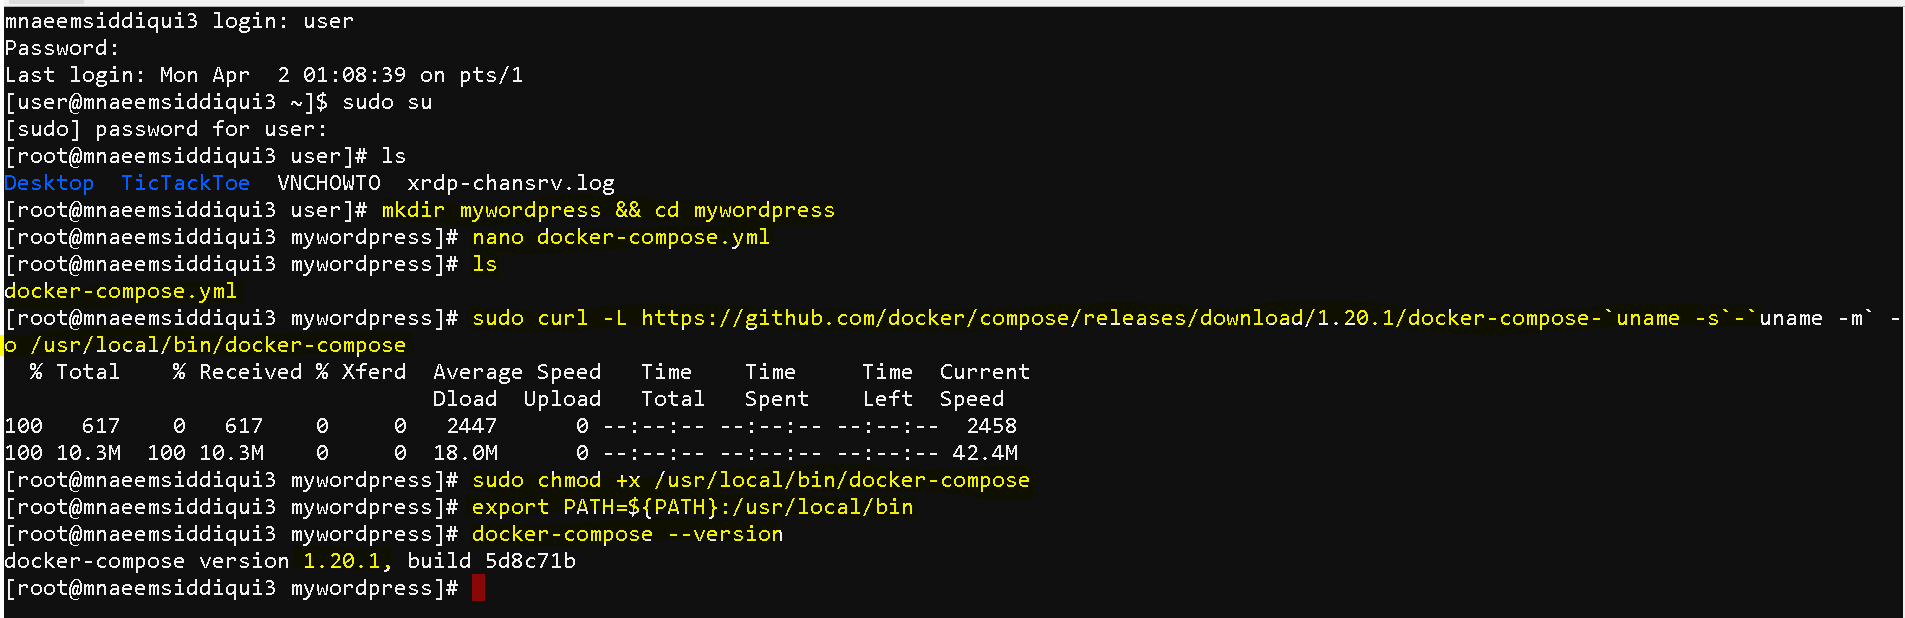
Task: Click the blue TicTackToe directory name
Action: click(x=185, y=183)
